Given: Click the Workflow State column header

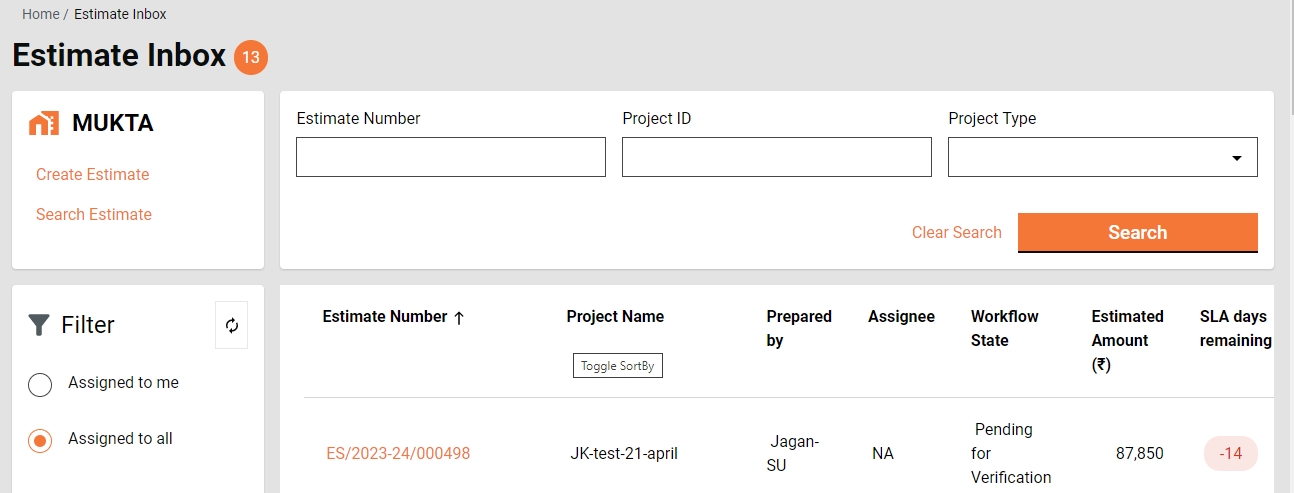Looking at the screenshot, I should (x=1004, y=328).
